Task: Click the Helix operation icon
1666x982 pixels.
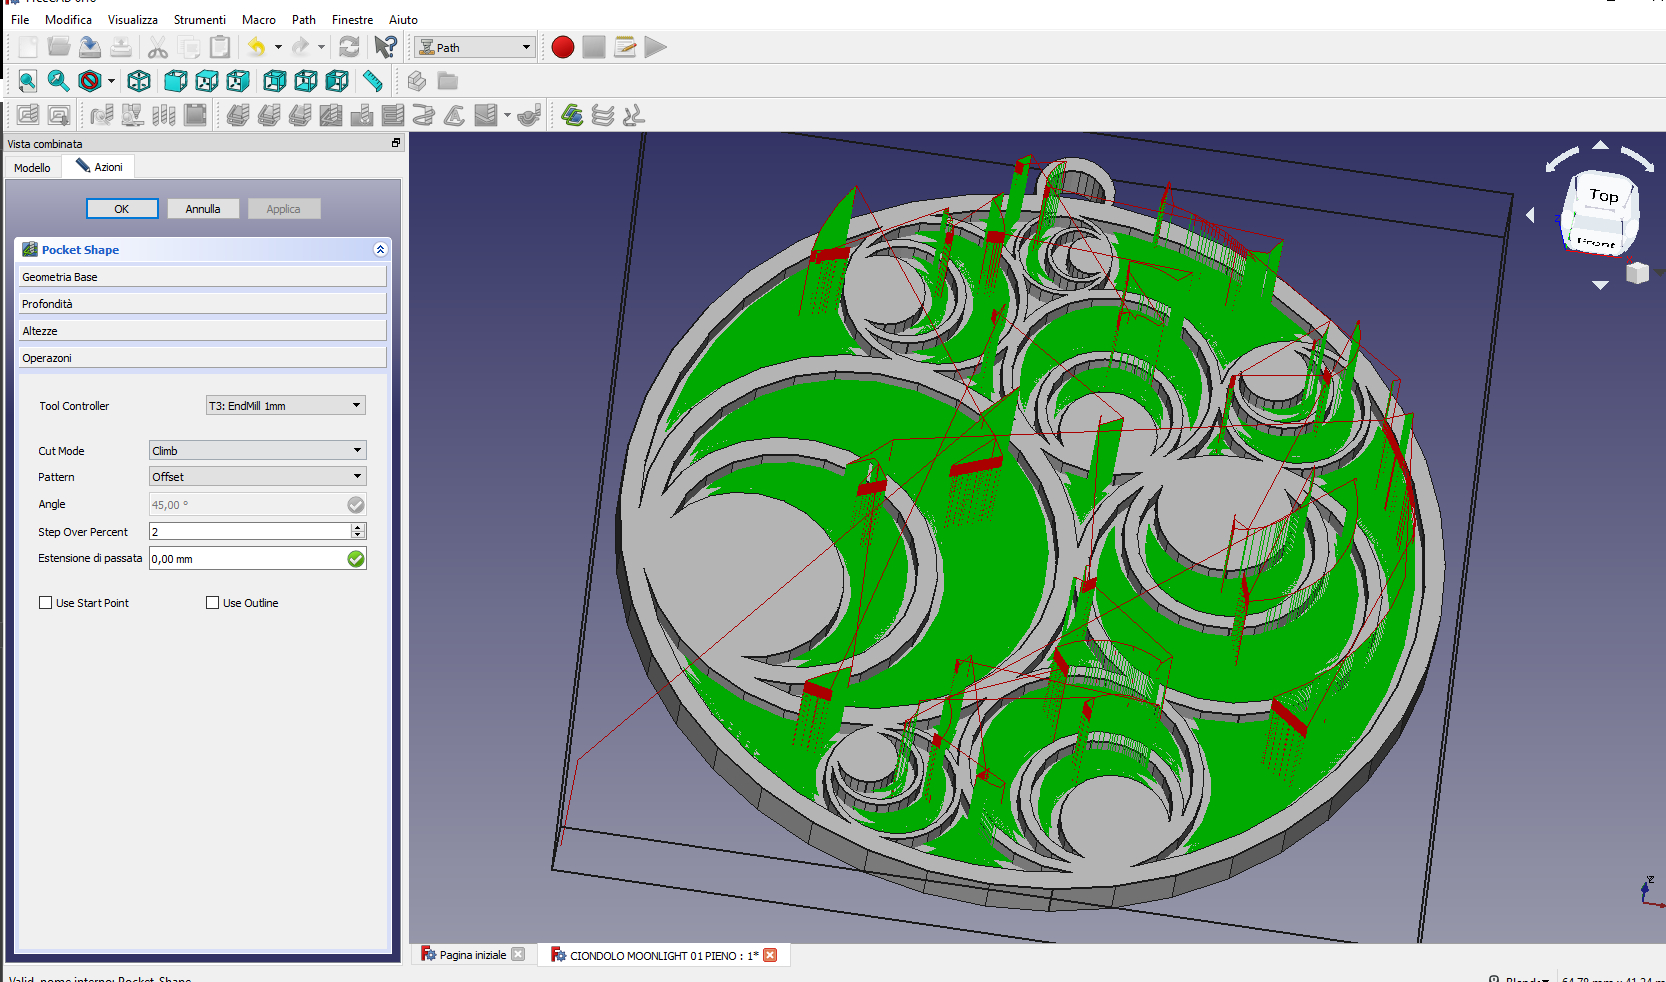Action: pyautogui.click(x=424, y=115)
